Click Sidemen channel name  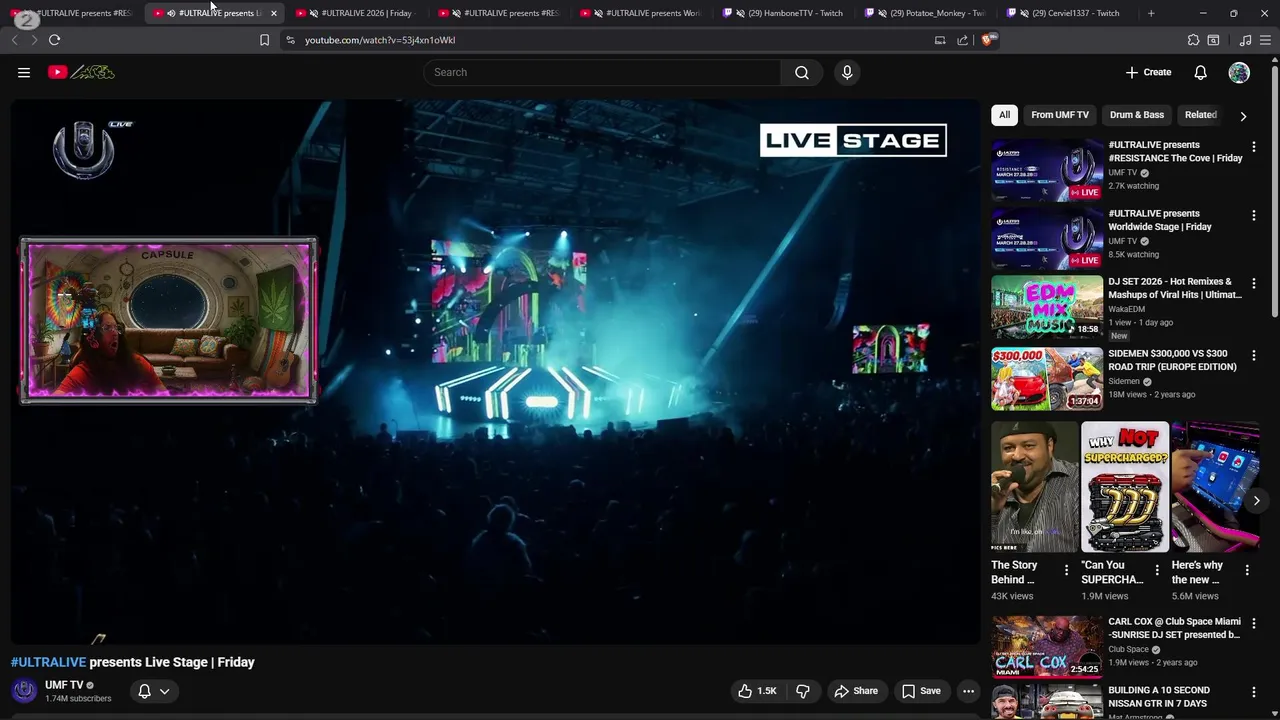click(1124, 381)
